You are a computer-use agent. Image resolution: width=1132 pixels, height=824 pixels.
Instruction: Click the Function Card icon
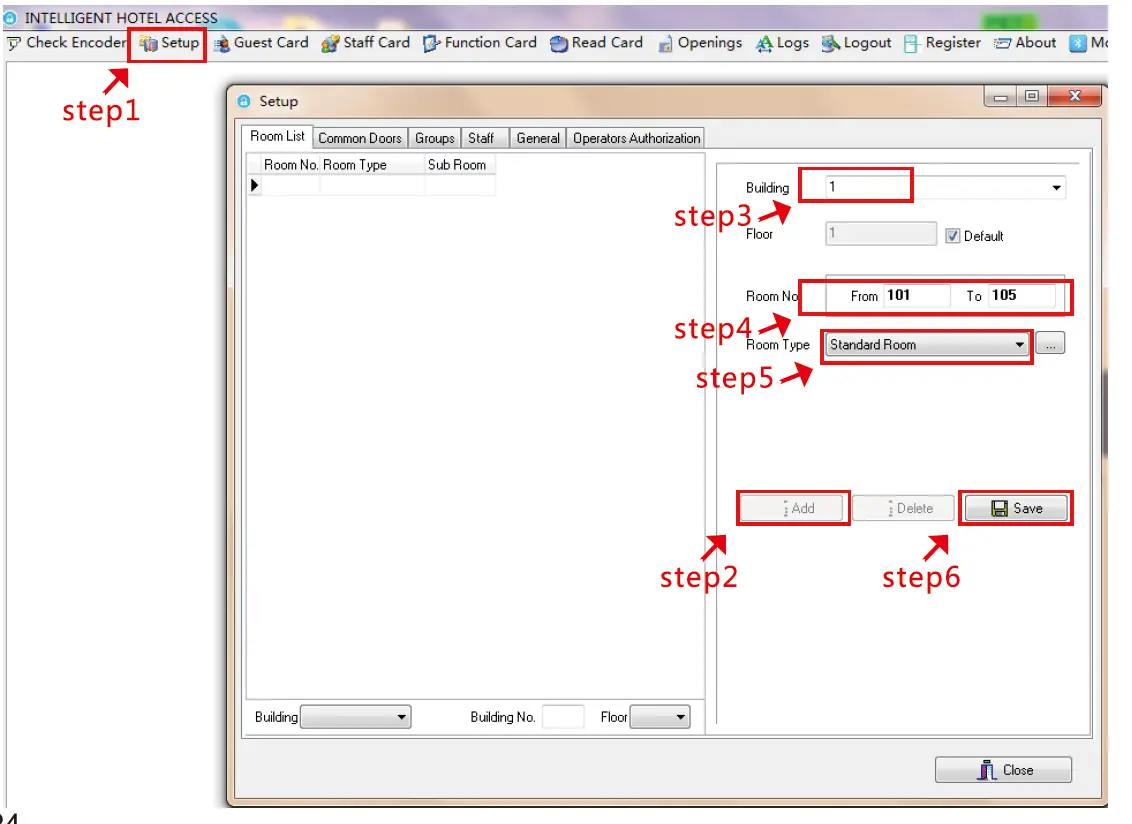(432, 44)
